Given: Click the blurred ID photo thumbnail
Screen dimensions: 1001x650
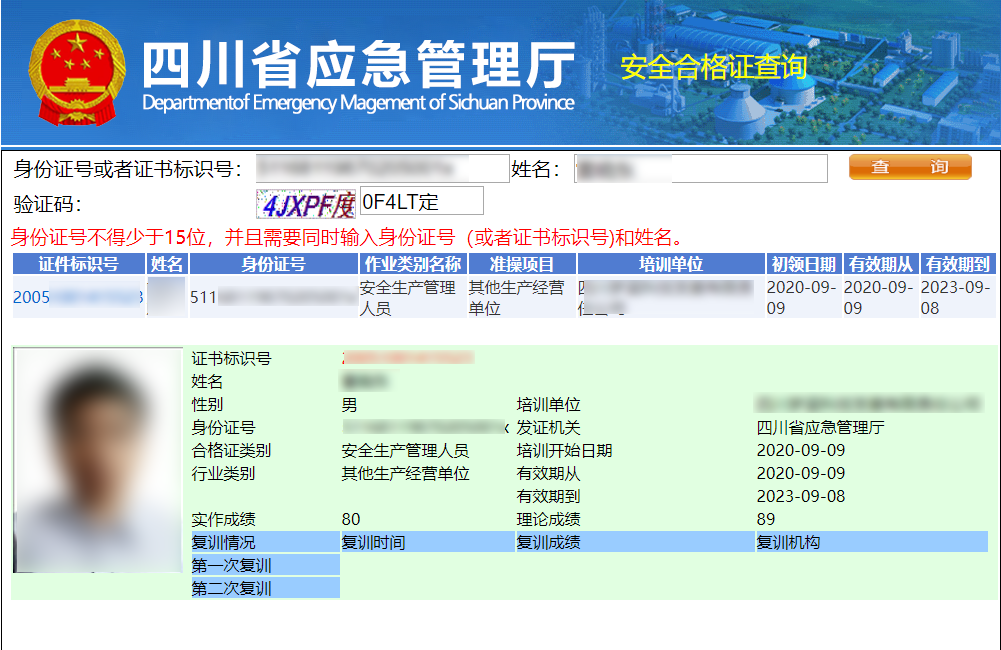Looking at the screenshot, I should pyautogui.click(x=98, y=460).
